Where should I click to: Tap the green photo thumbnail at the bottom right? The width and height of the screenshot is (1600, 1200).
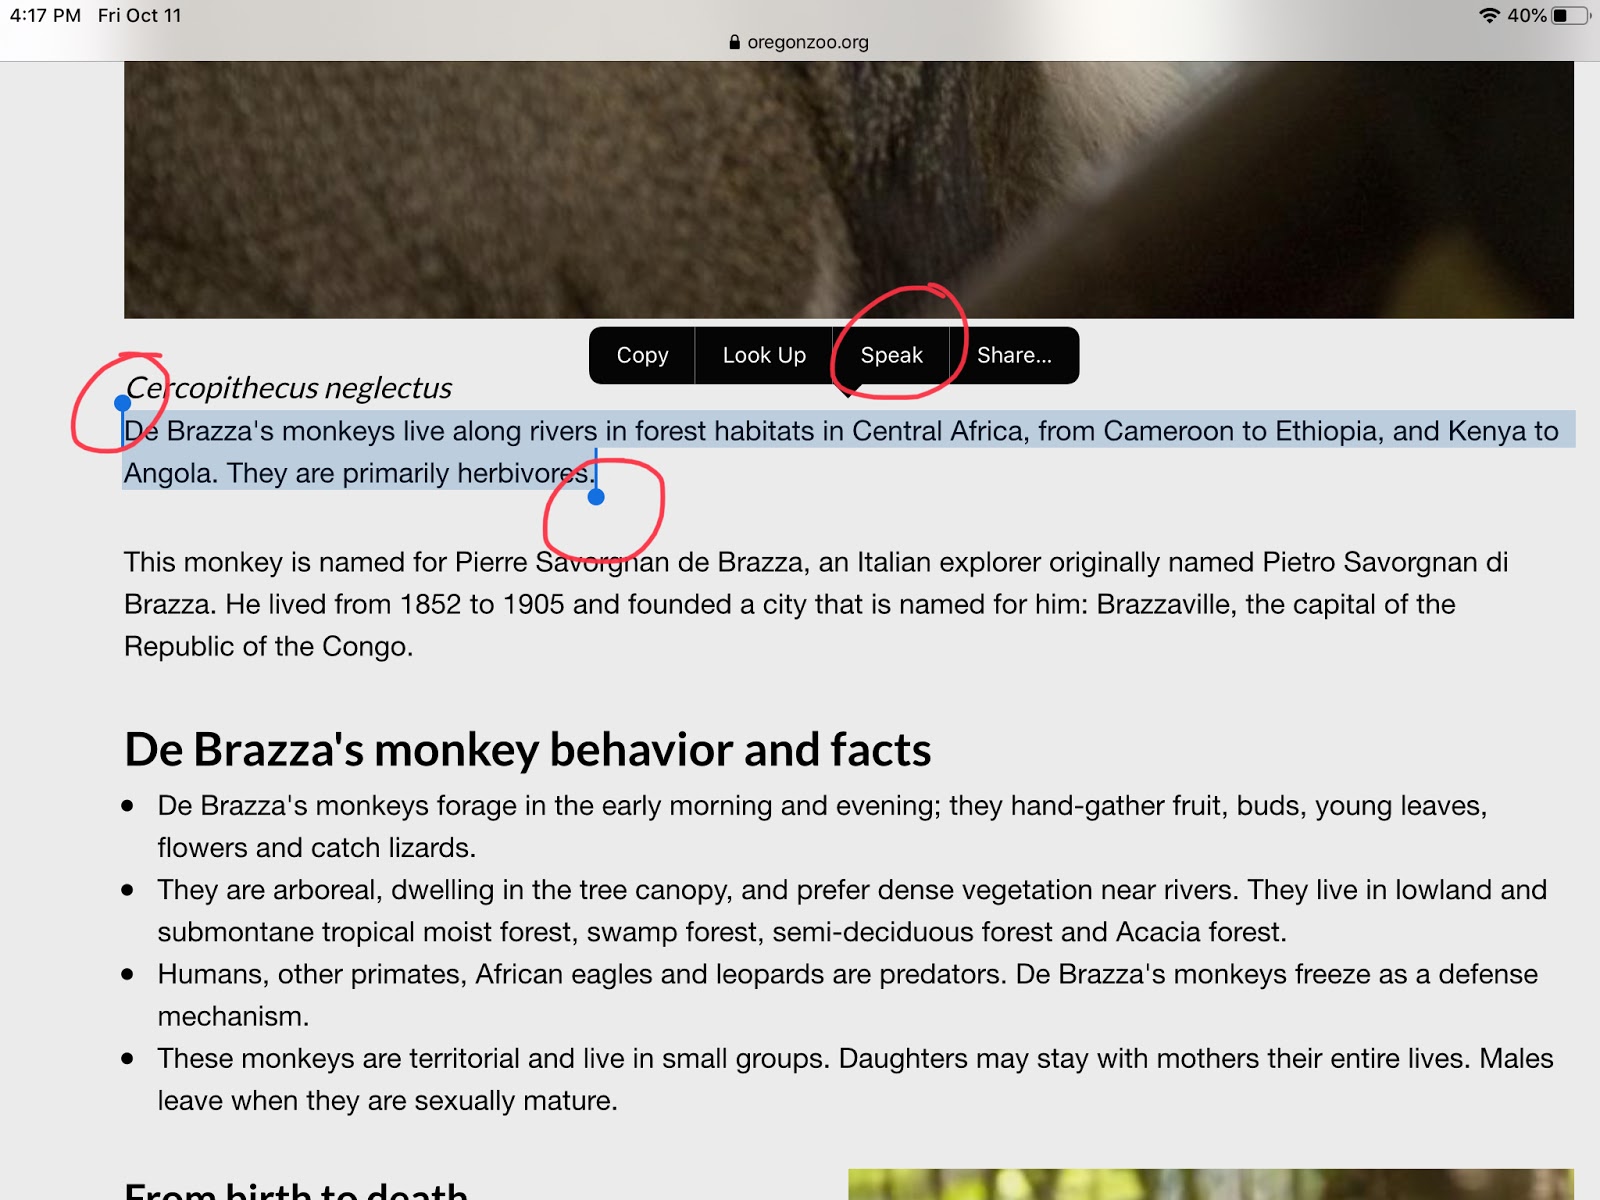(x=1211, y=1184)
